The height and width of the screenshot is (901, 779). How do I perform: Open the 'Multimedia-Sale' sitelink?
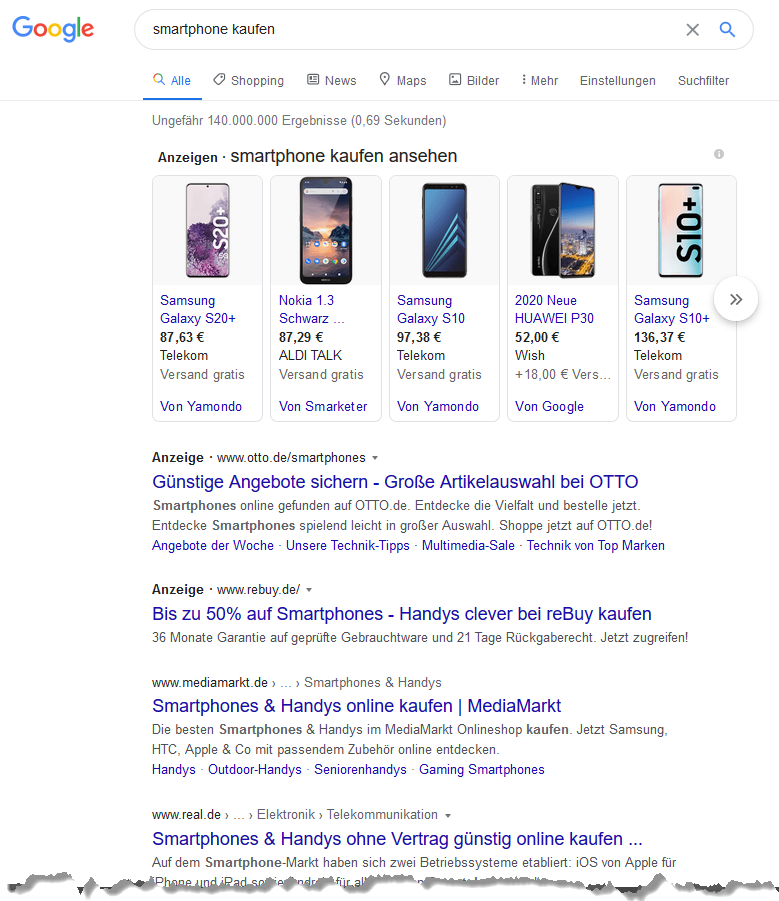pos(468,545)
